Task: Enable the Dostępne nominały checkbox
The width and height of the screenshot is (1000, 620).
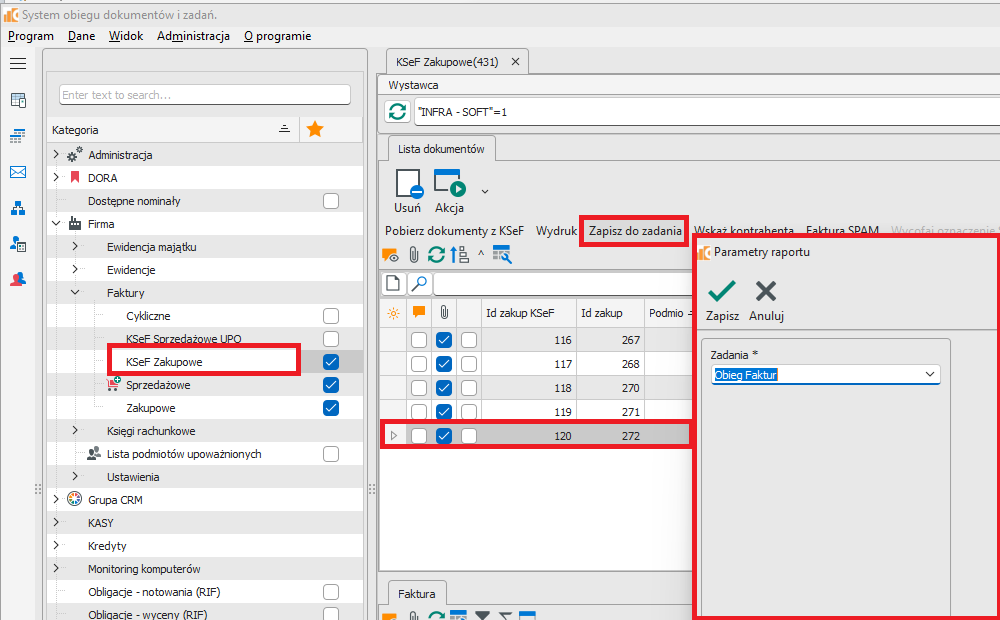Action: click(x=331, y=201)
